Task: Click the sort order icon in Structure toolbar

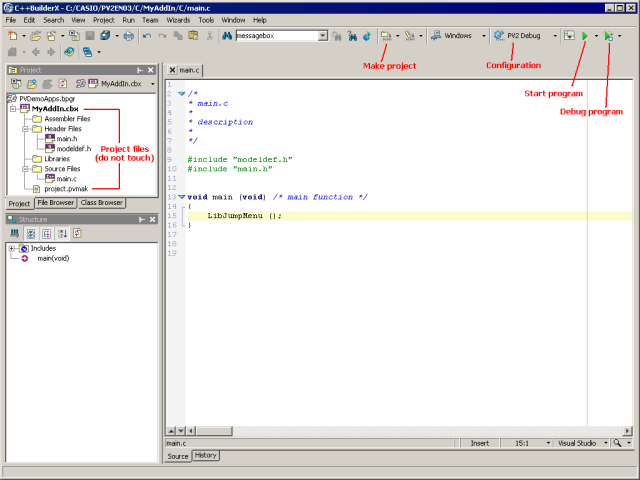Action: point(62,233)
